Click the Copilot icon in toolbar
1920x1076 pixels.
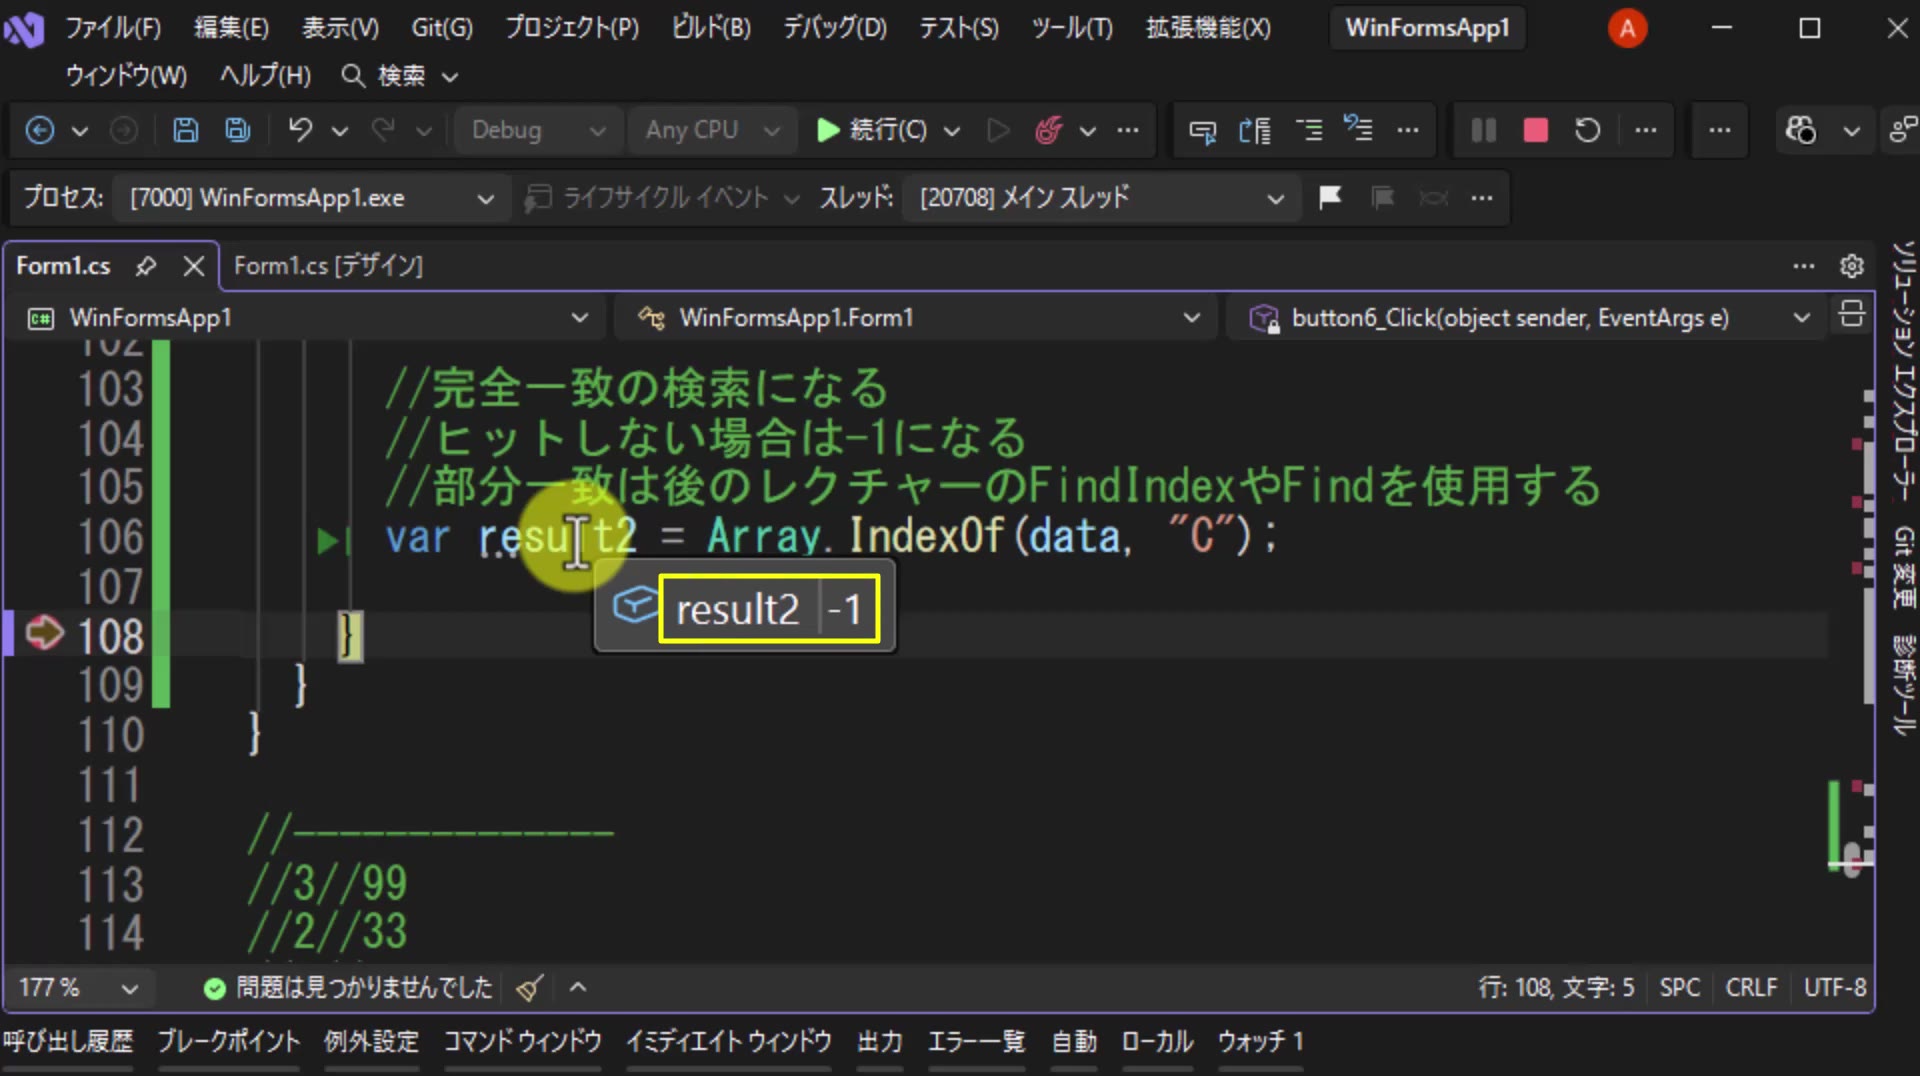click(x=1801, y=130)
